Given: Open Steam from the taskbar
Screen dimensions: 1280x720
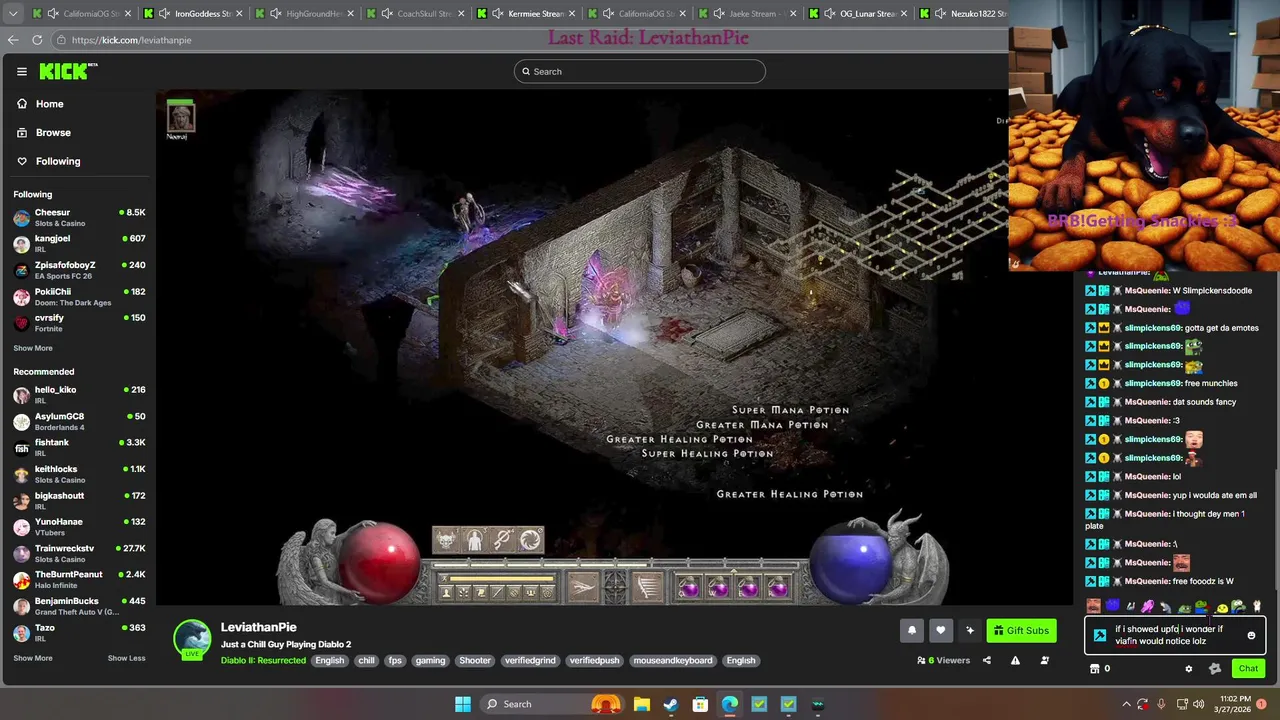Looking at the screenshot, I should coord(670,704).
